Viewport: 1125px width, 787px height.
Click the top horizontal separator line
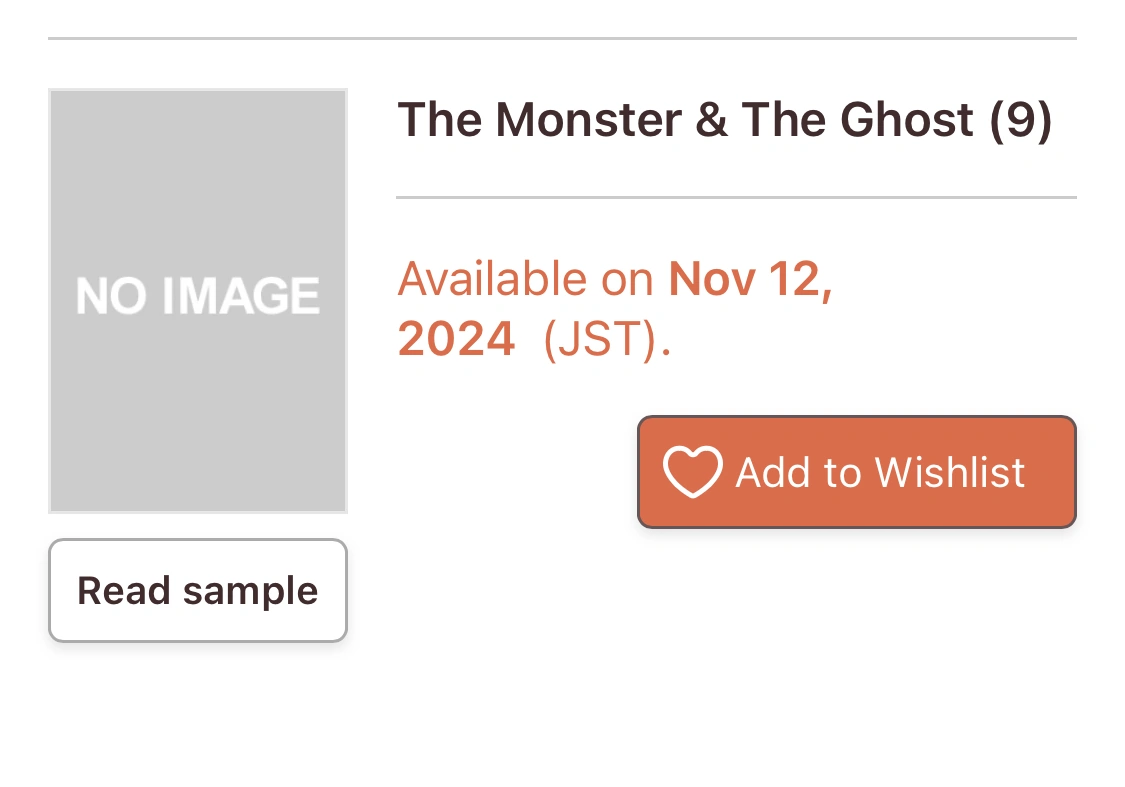562,38
